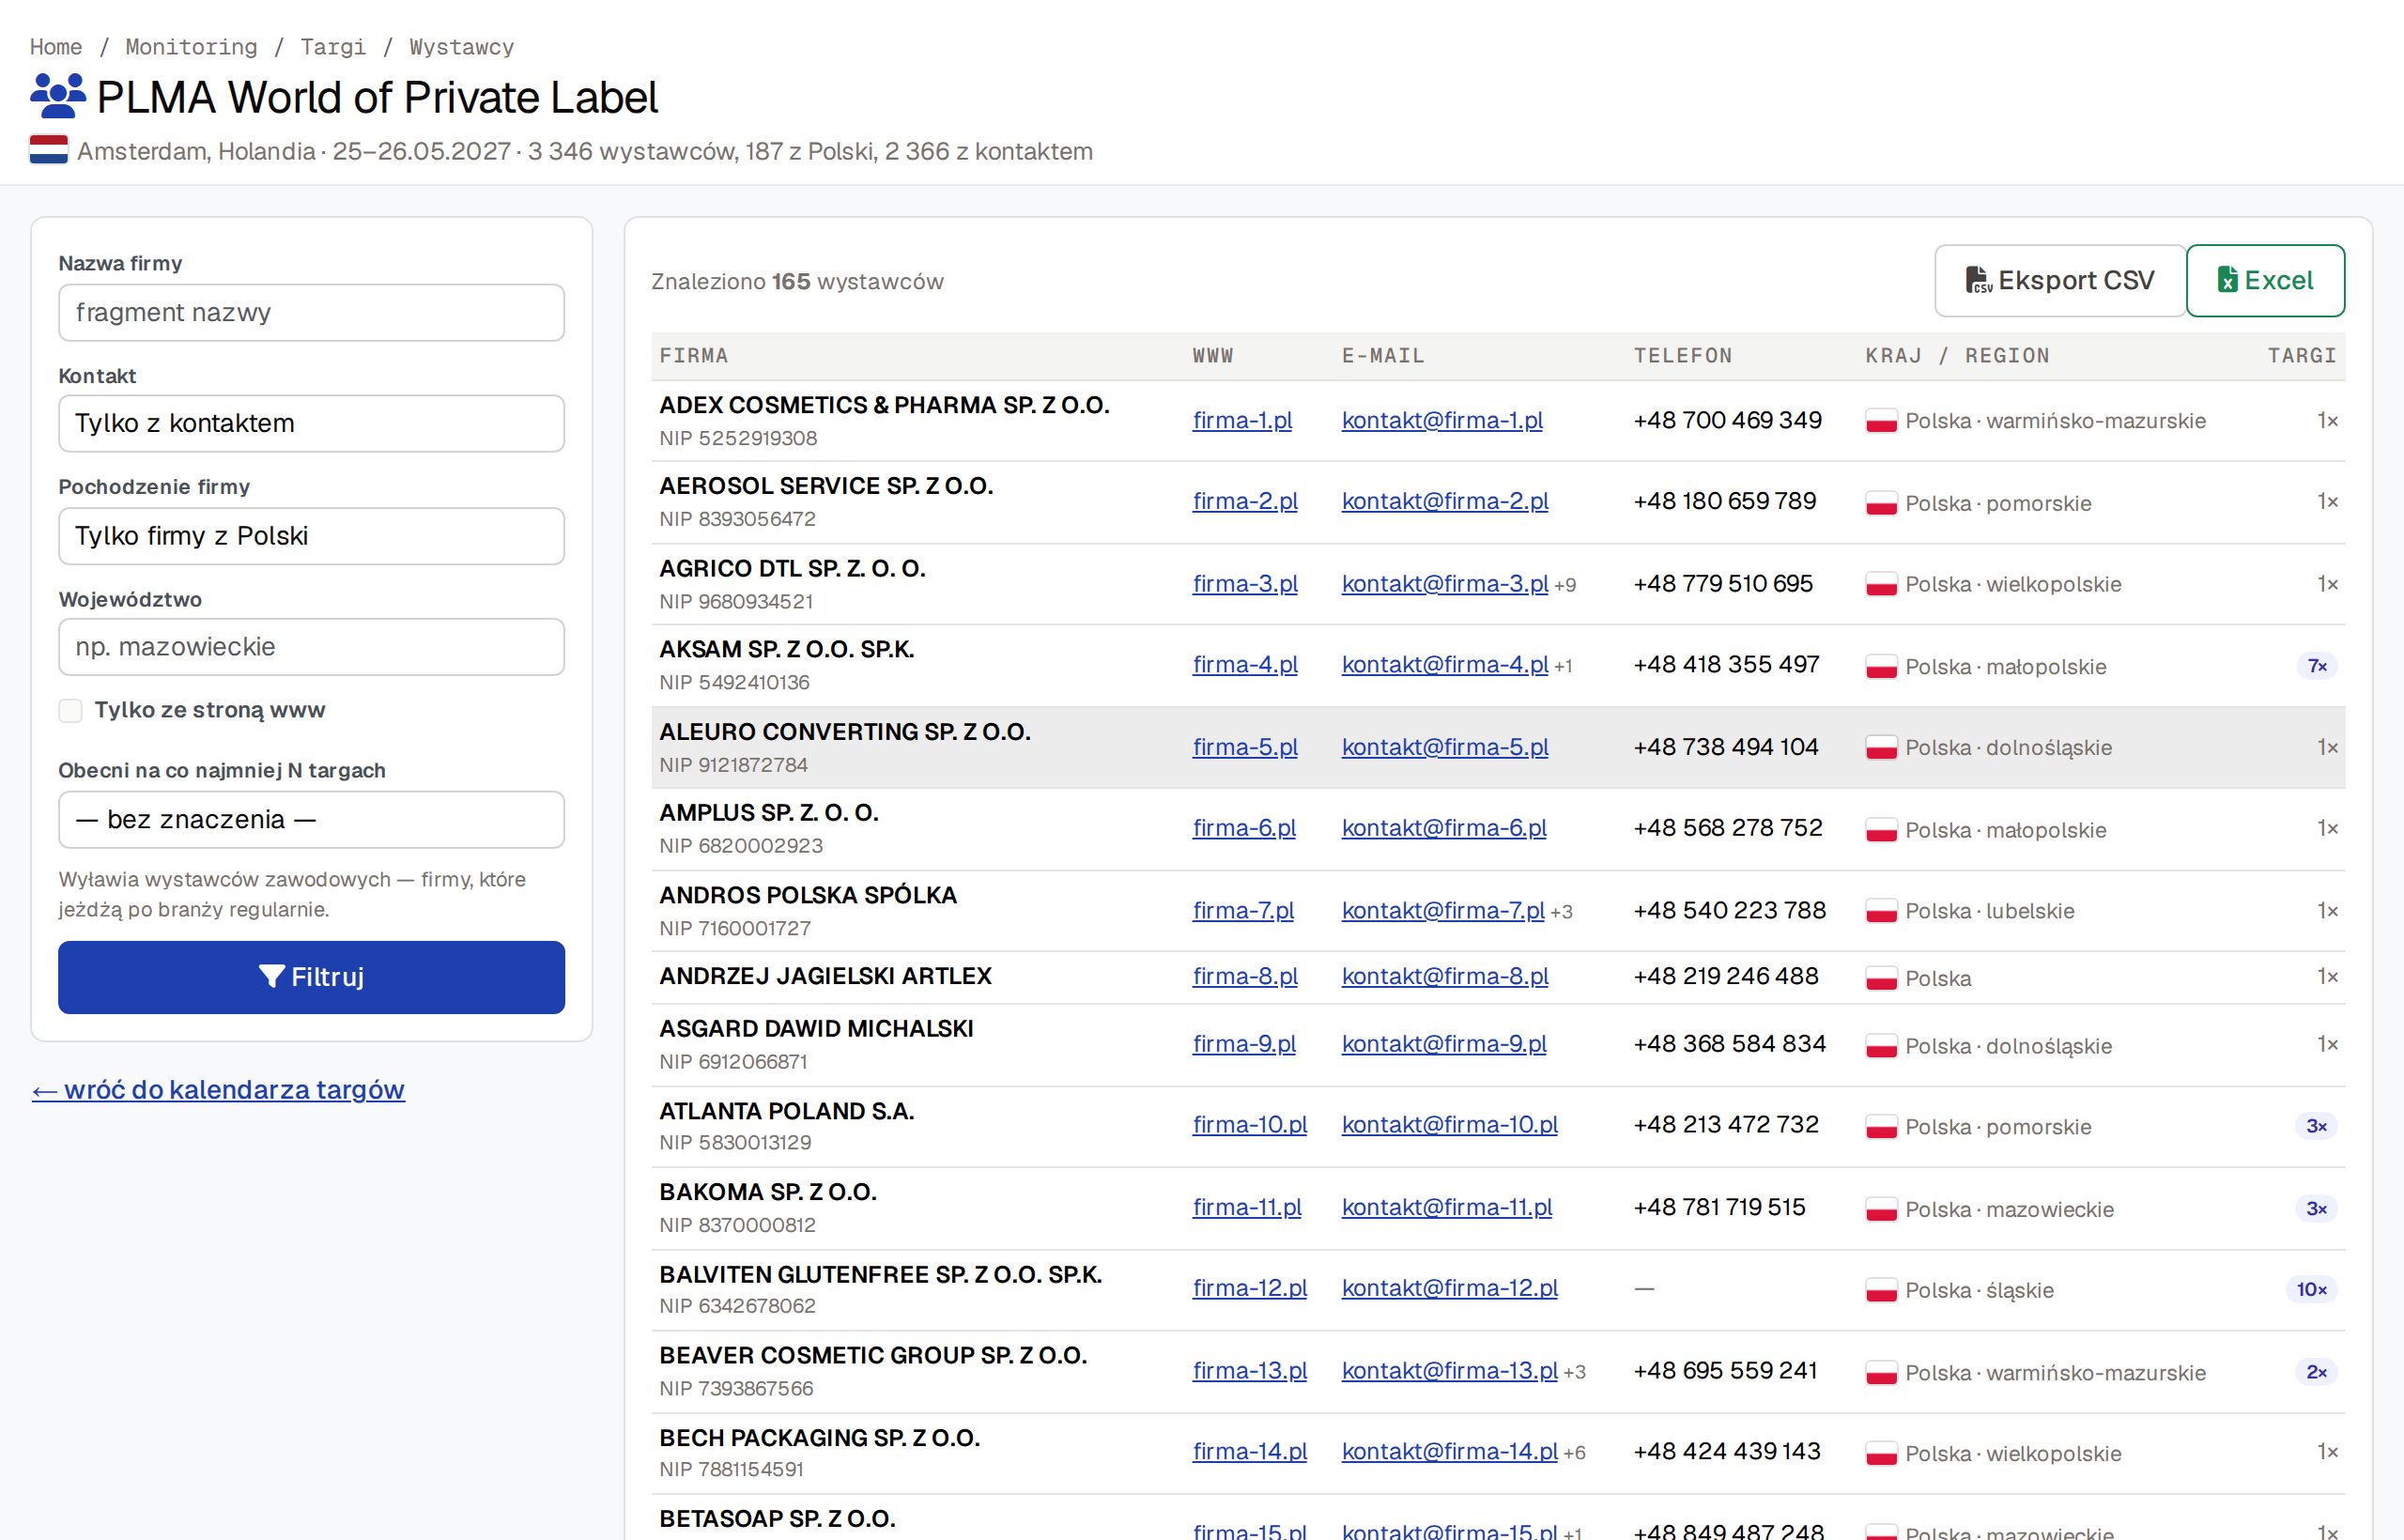The width and height of the screenshot is (2404, 1540).
Task: Open the 'Pochodzenie firmy' dropdown
Action: (x=311, y=536)
